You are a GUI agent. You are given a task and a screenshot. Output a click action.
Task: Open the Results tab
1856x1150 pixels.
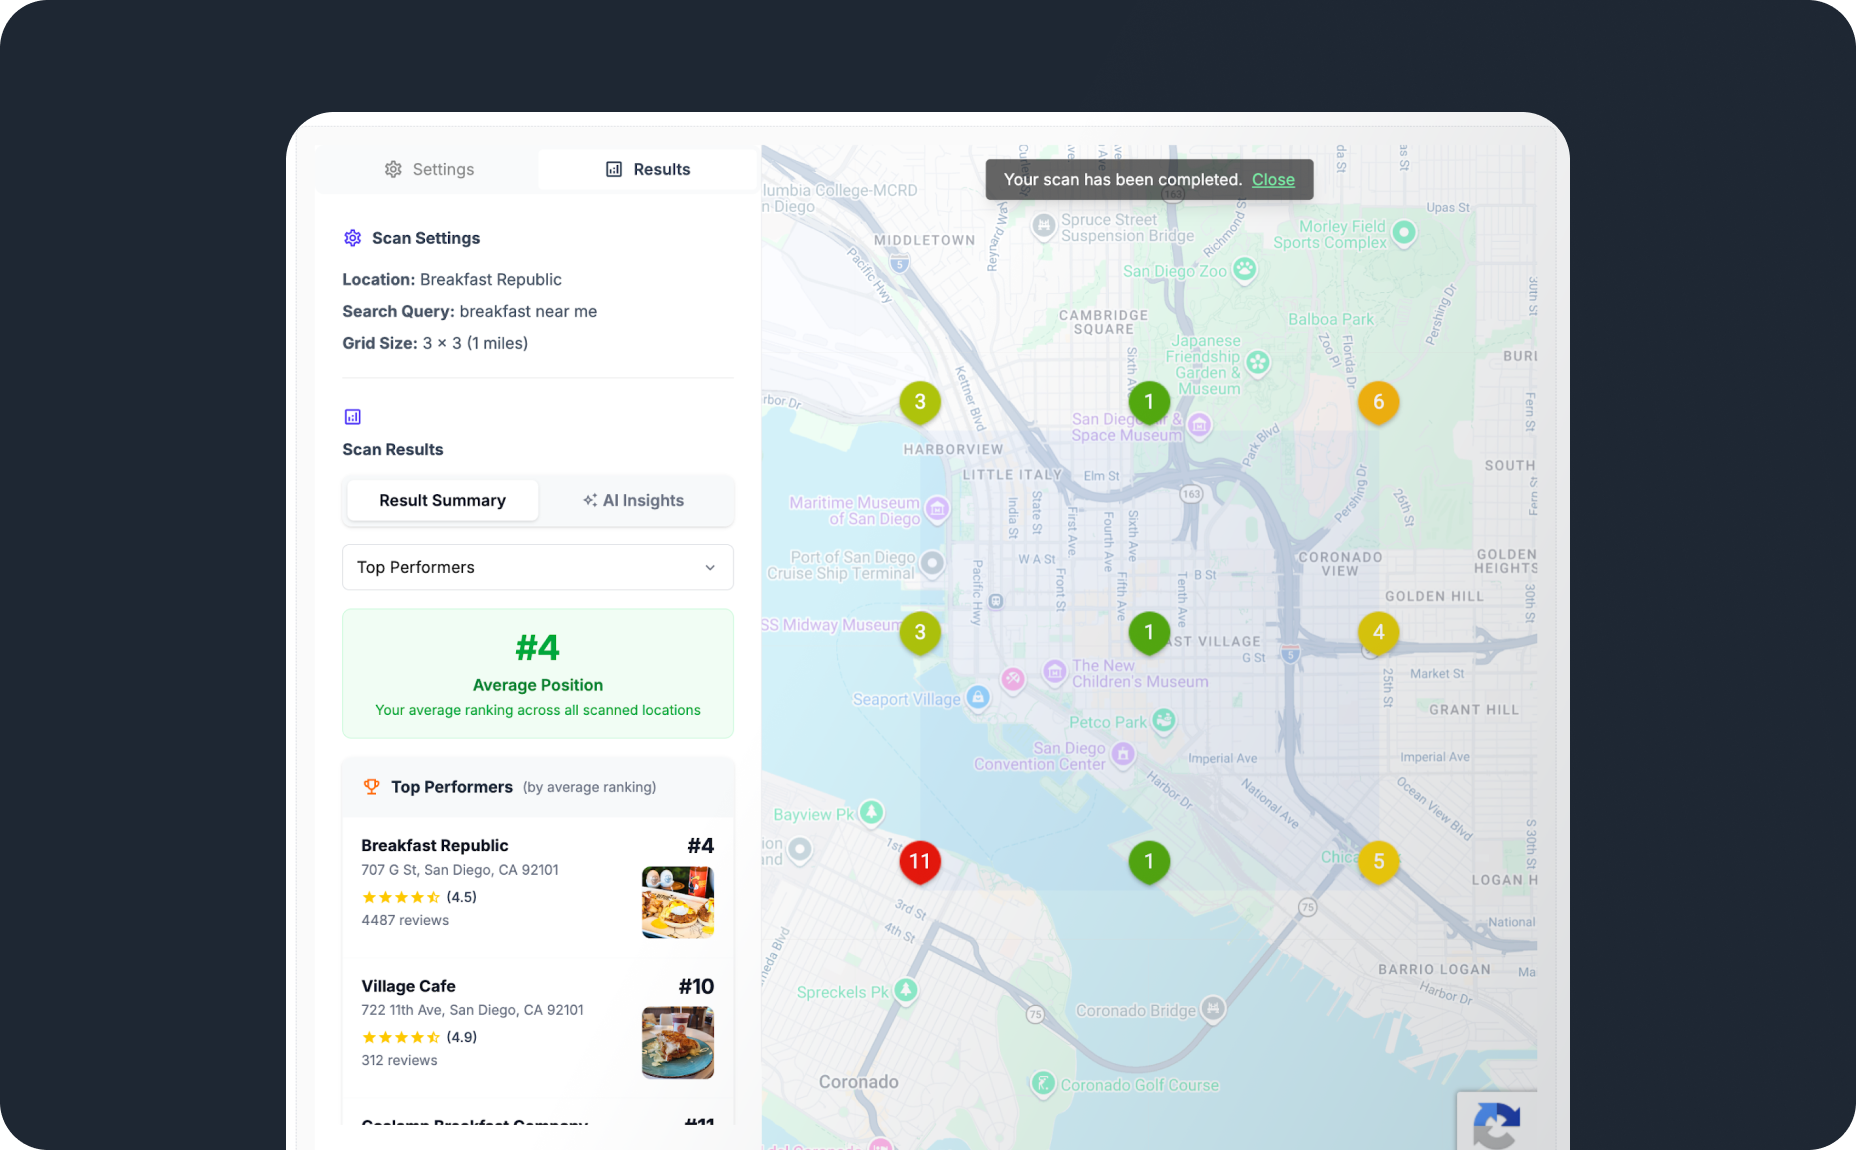pos(648,169)
